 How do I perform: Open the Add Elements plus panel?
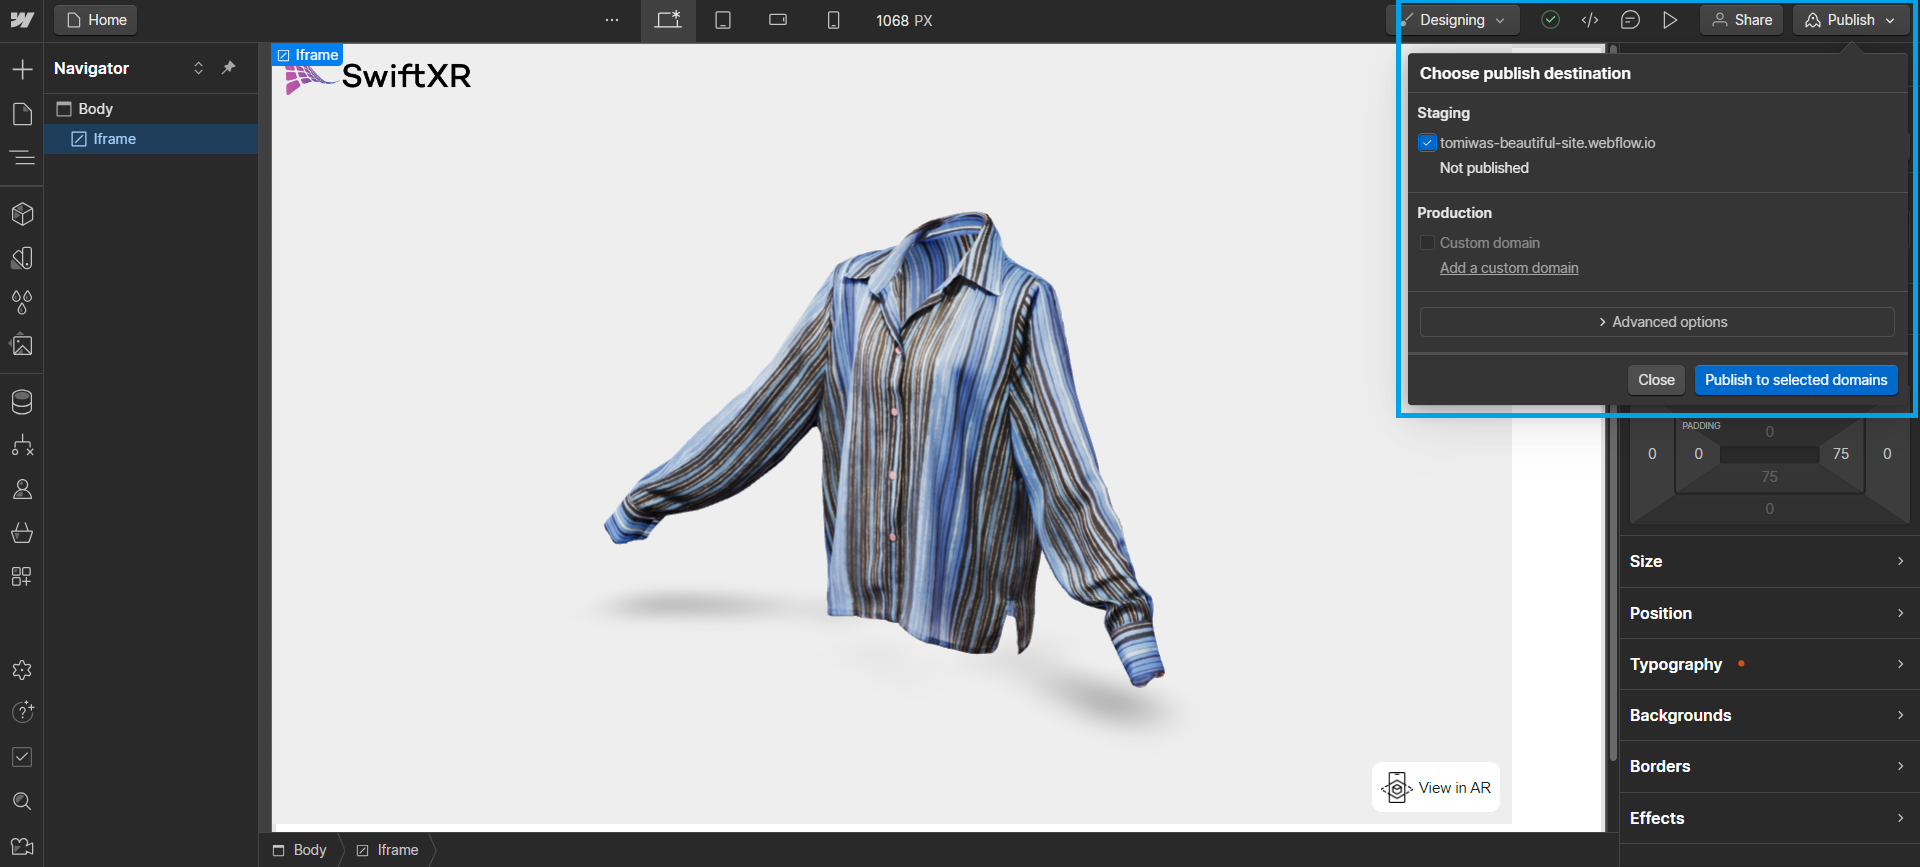(22, 69)
